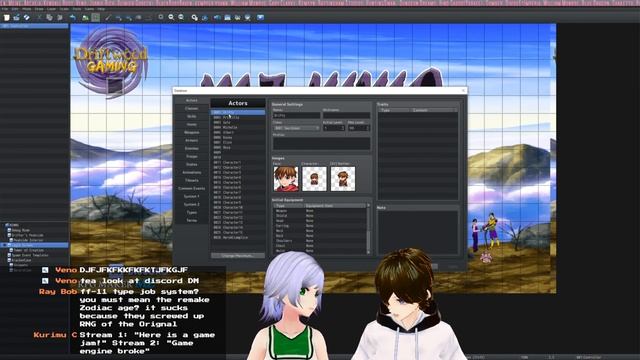
Task: Switch to the Common Events tab
Action: [x=191, y=188]
